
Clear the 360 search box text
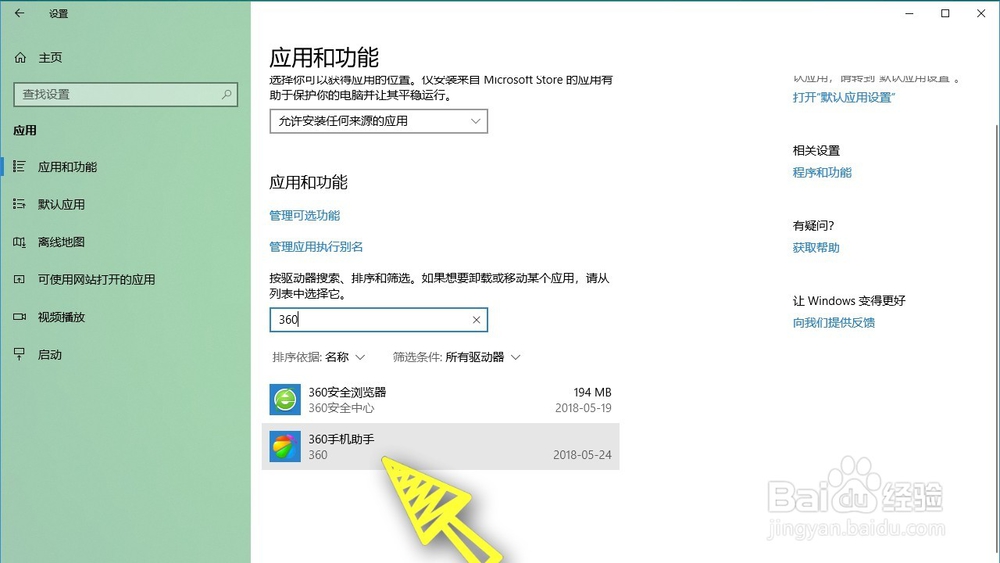476,320
